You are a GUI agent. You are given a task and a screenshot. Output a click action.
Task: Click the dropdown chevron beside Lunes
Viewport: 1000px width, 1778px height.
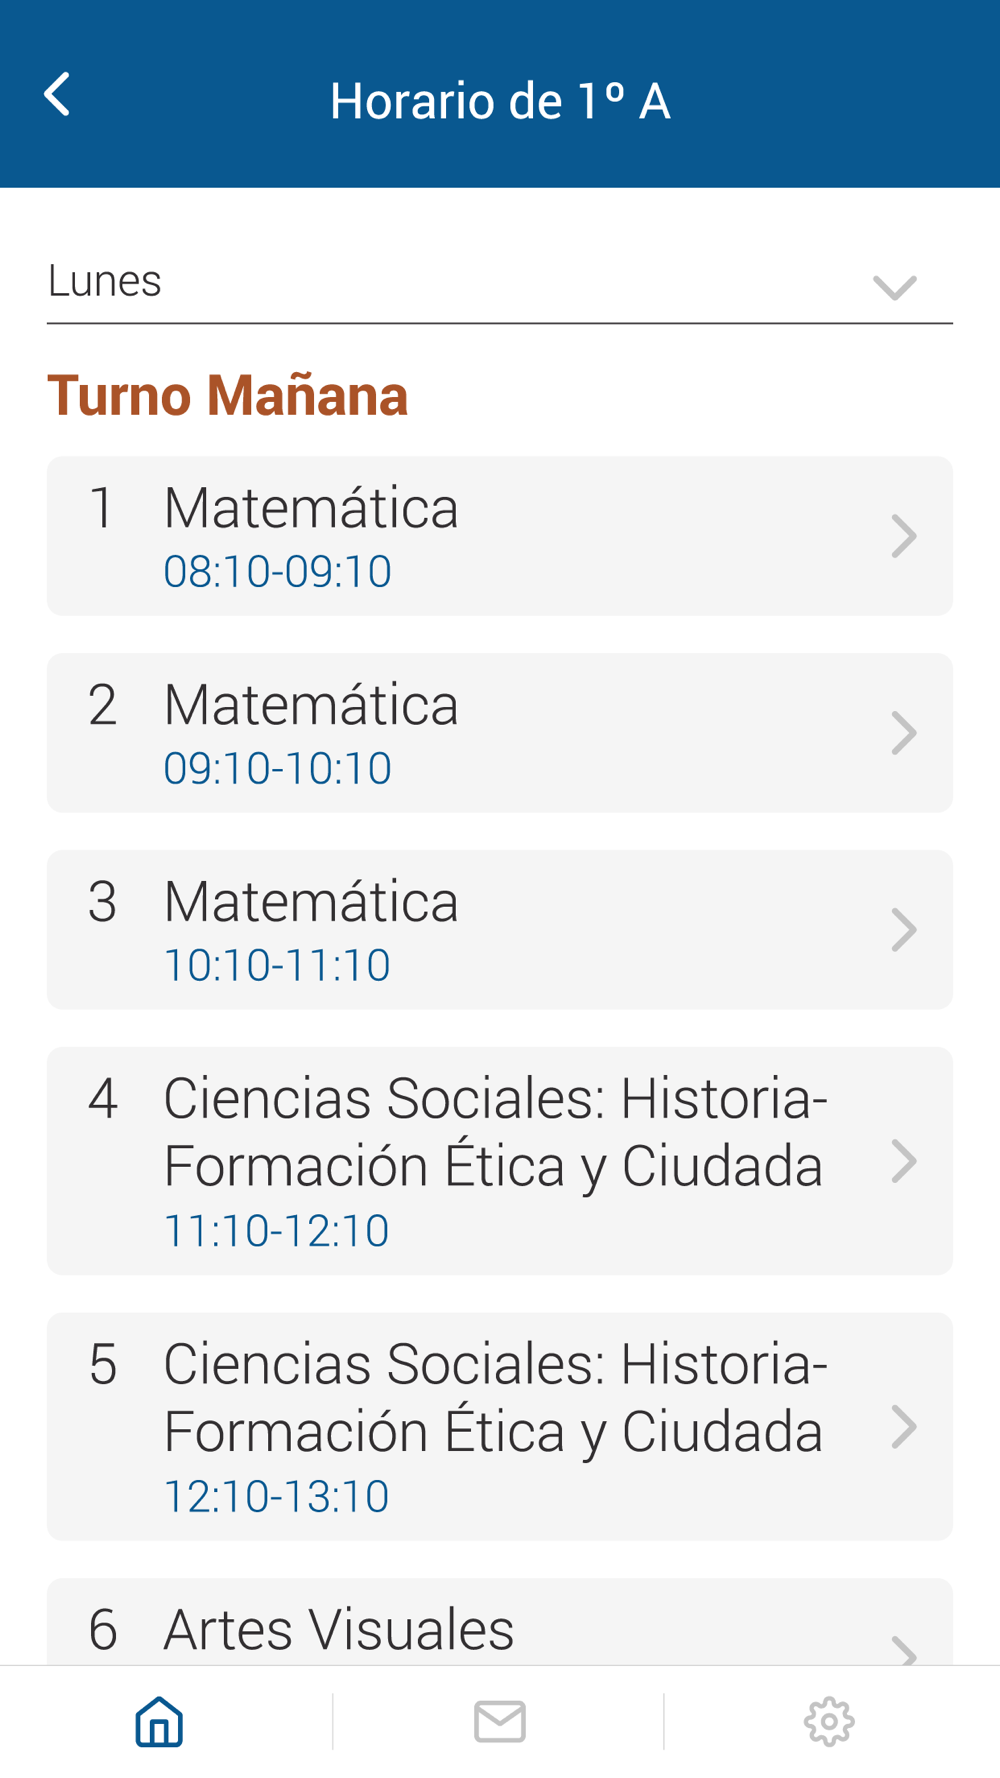[894, 288]
